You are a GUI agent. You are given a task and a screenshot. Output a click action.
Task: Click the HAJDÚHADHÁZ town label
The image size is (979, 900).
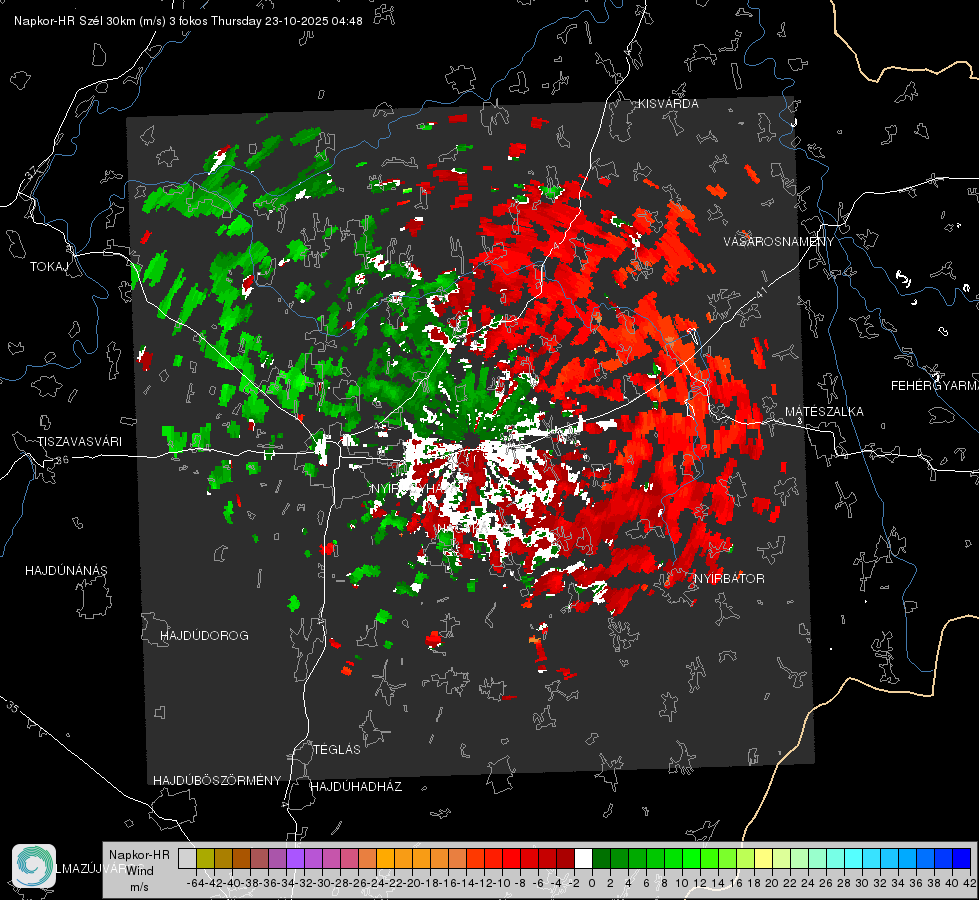(x=356, y=787)
